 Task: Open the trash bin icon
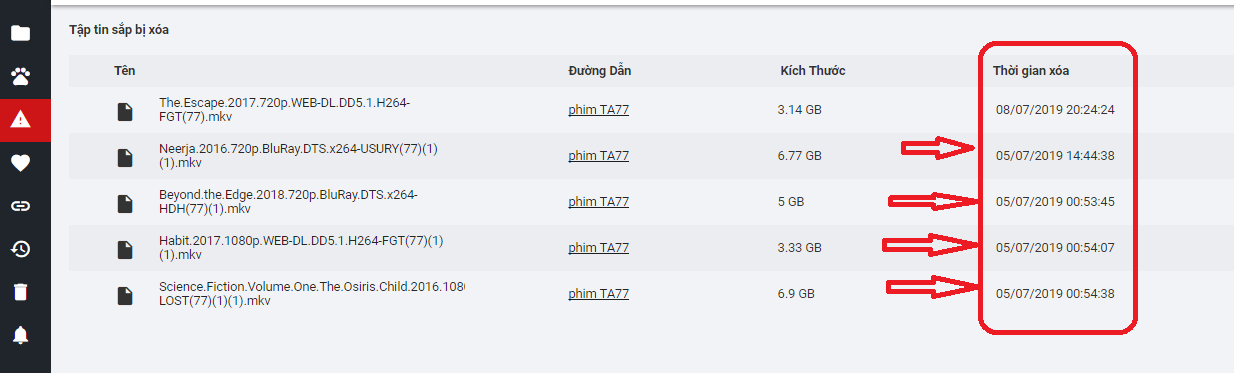click(x=20, y=292)
